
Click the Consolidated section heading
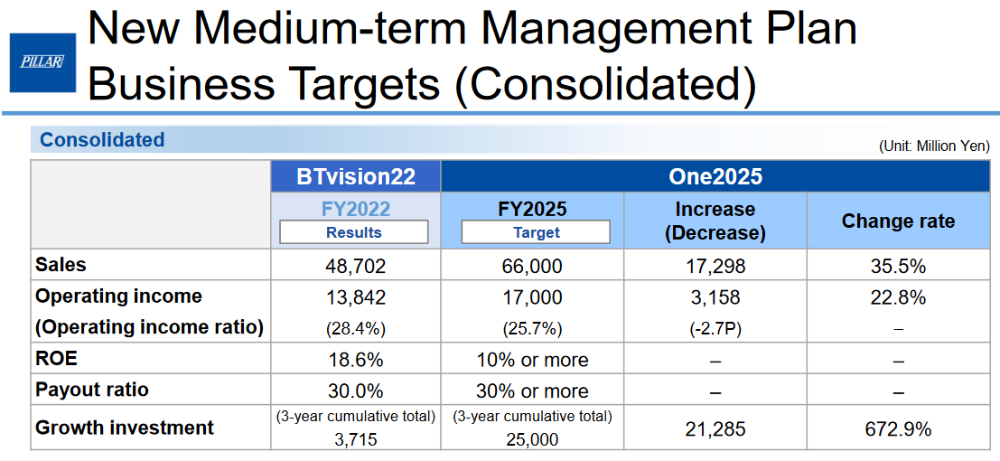102,140
